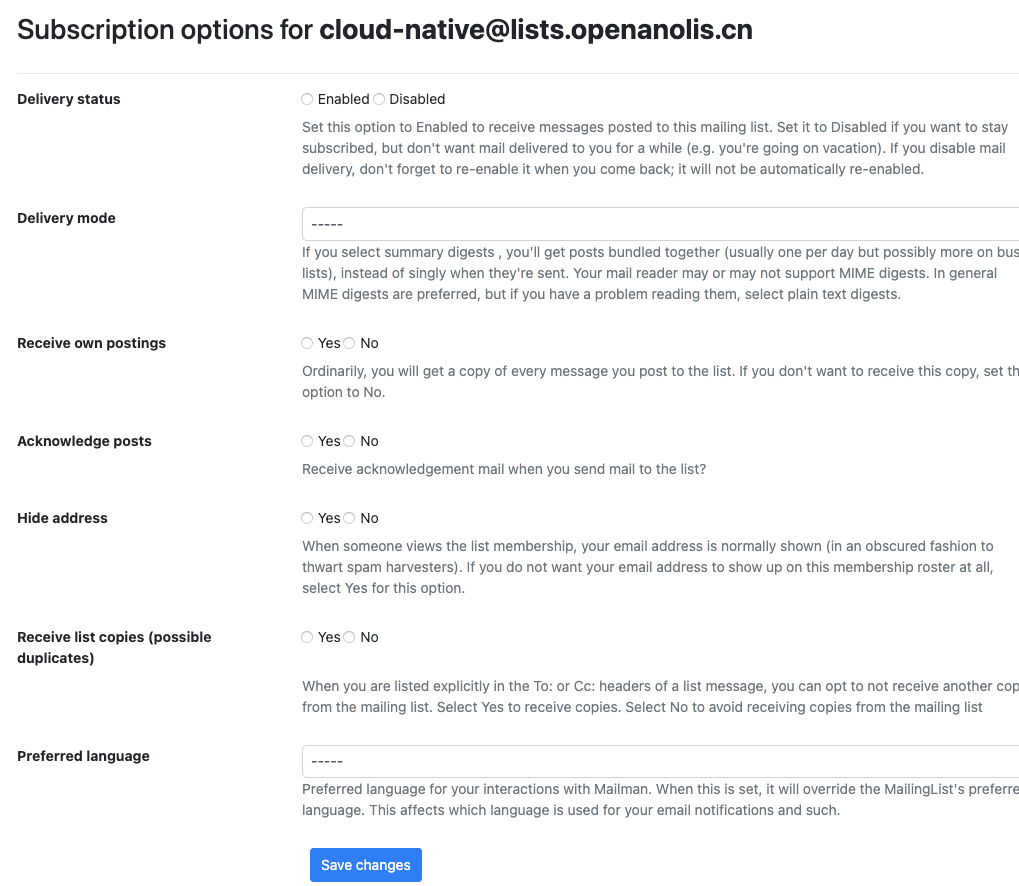Select No for Receive own postings
The width and height of the screenshot is (1019, 886).
coord(349,343)
